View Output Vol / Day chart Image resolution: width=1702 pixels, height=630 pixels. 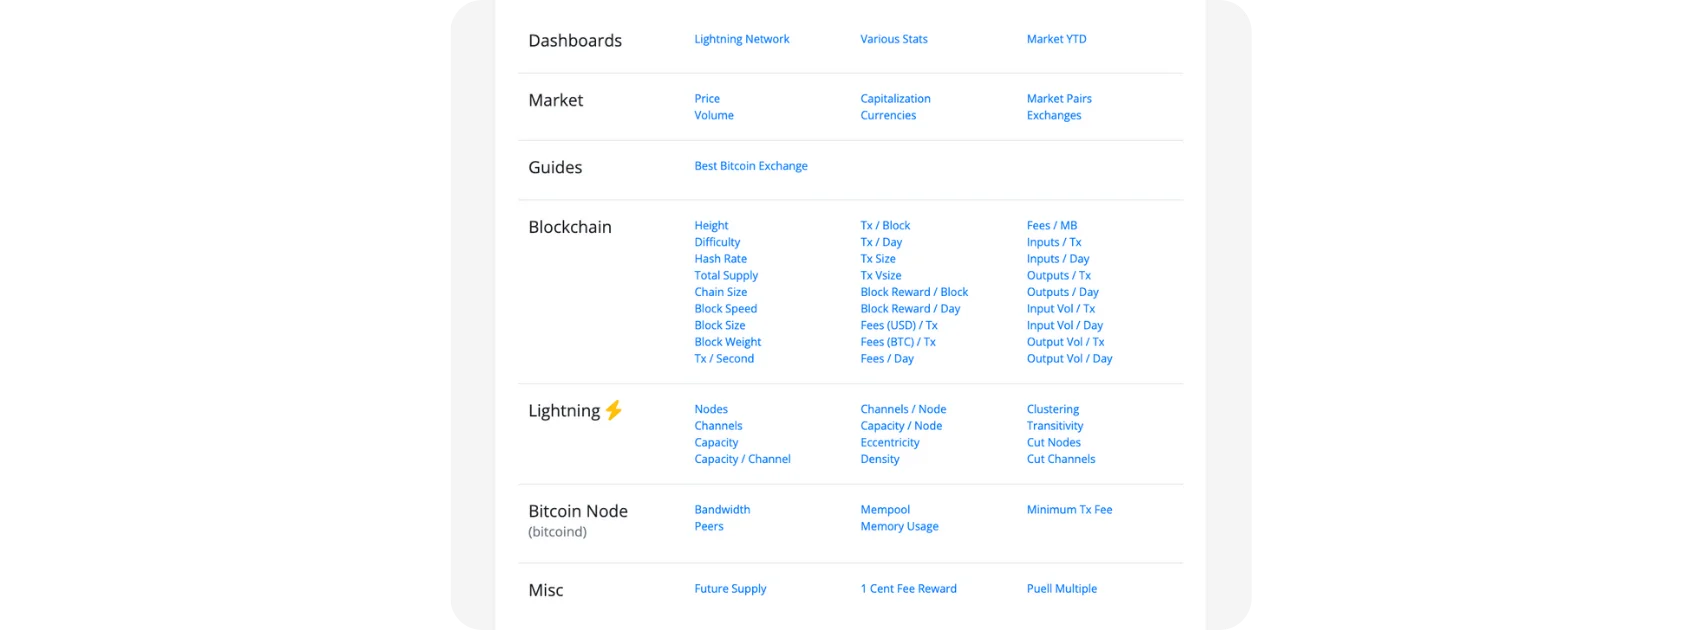[x=1069, y=359]
